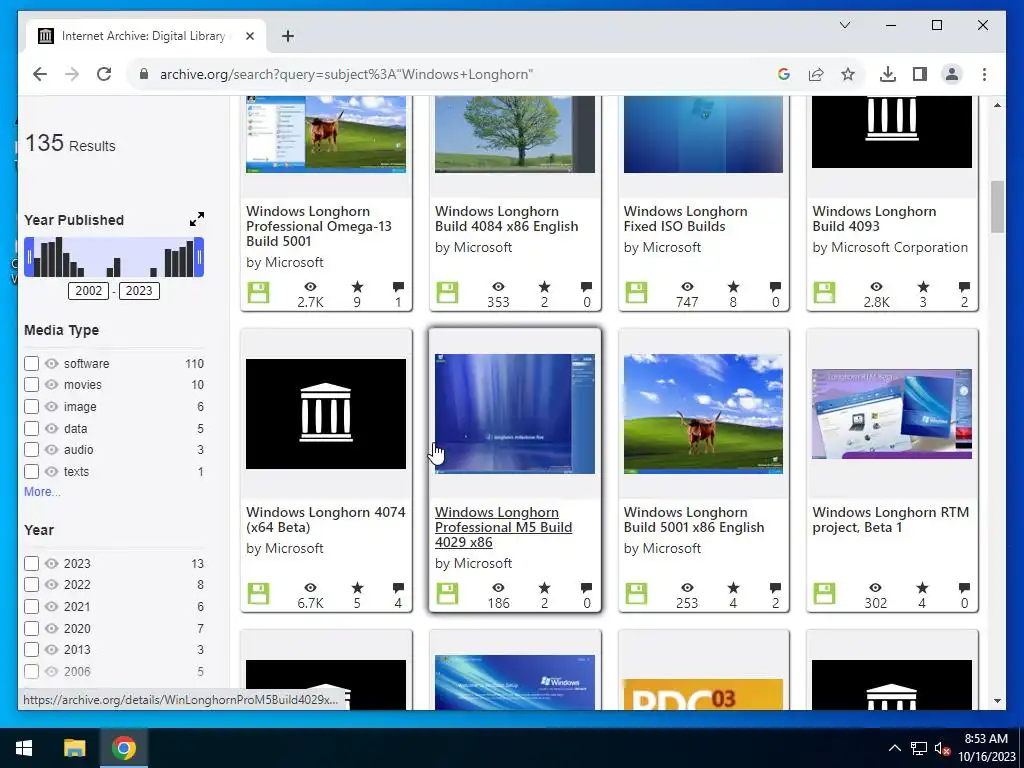
Task: Click software icon on Omega-13 Build 5001 card
Action: coord(258,293)
